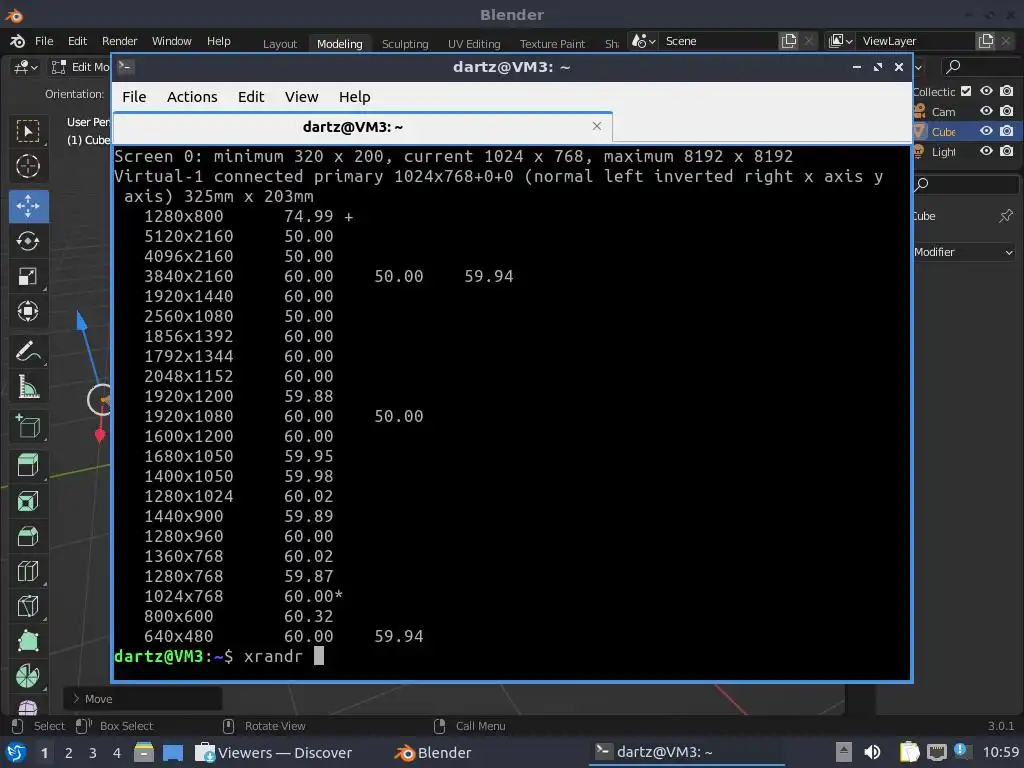The image size is (1024, 768).
Task: Select the Knife tool
Action: pos(28,607)
